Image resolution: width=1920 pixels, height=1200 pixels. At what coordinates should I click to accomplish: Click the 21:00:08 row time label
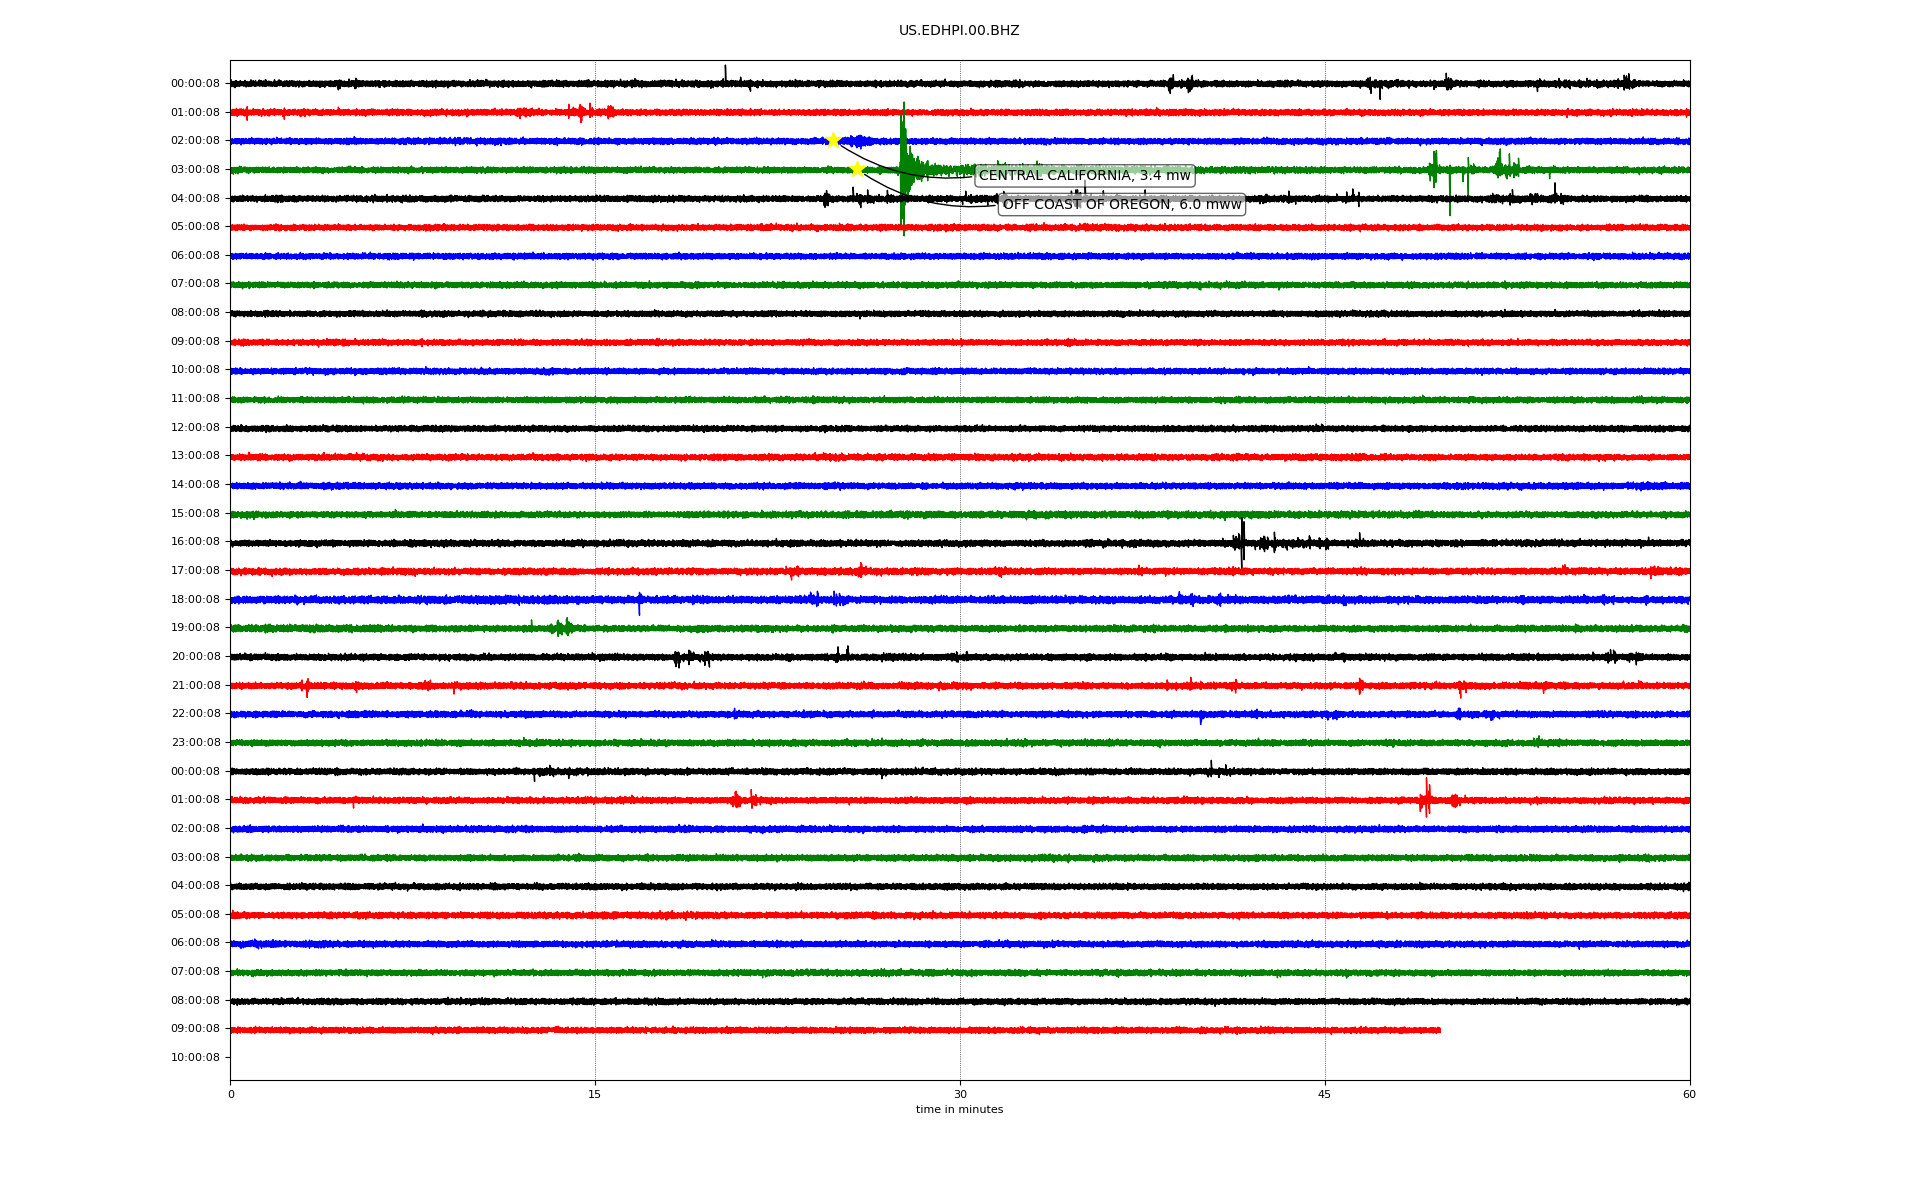coord(195,686)
